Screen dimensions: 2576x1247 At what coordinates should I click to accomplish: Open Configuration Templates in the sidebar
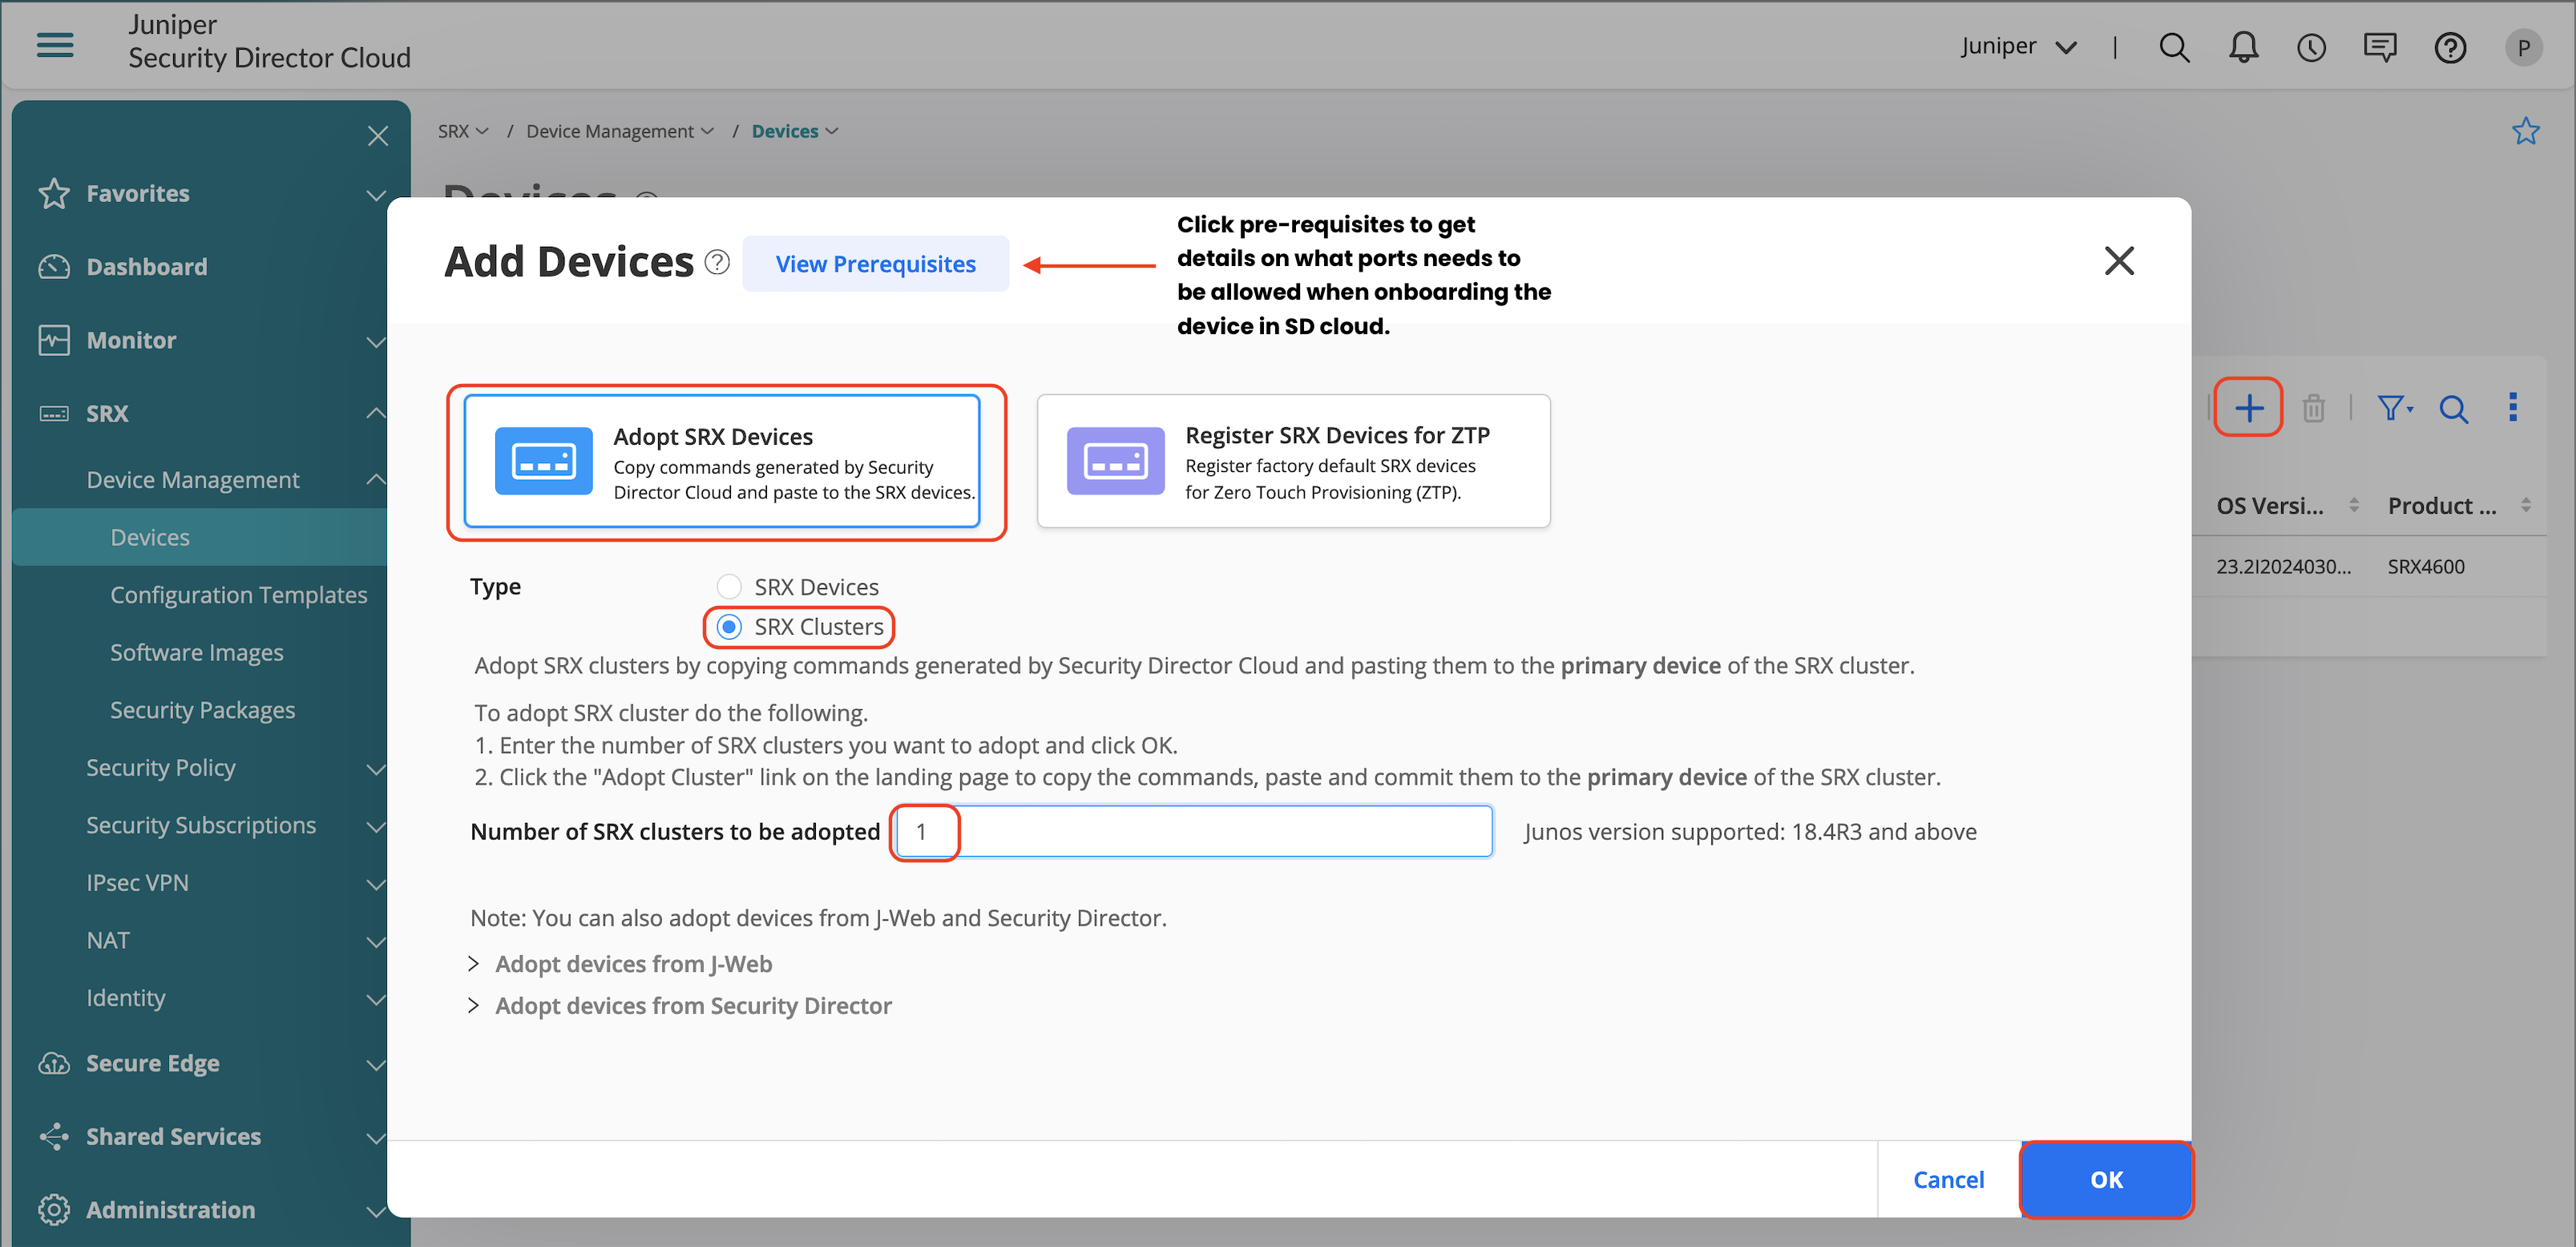(238, 595)
